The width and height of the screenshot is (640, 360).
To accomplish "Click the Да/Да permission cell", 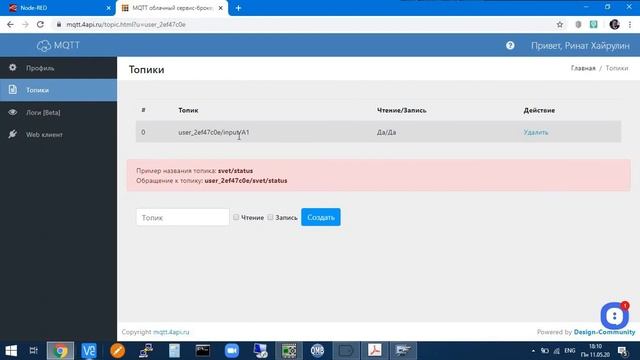I will (386, 132).
